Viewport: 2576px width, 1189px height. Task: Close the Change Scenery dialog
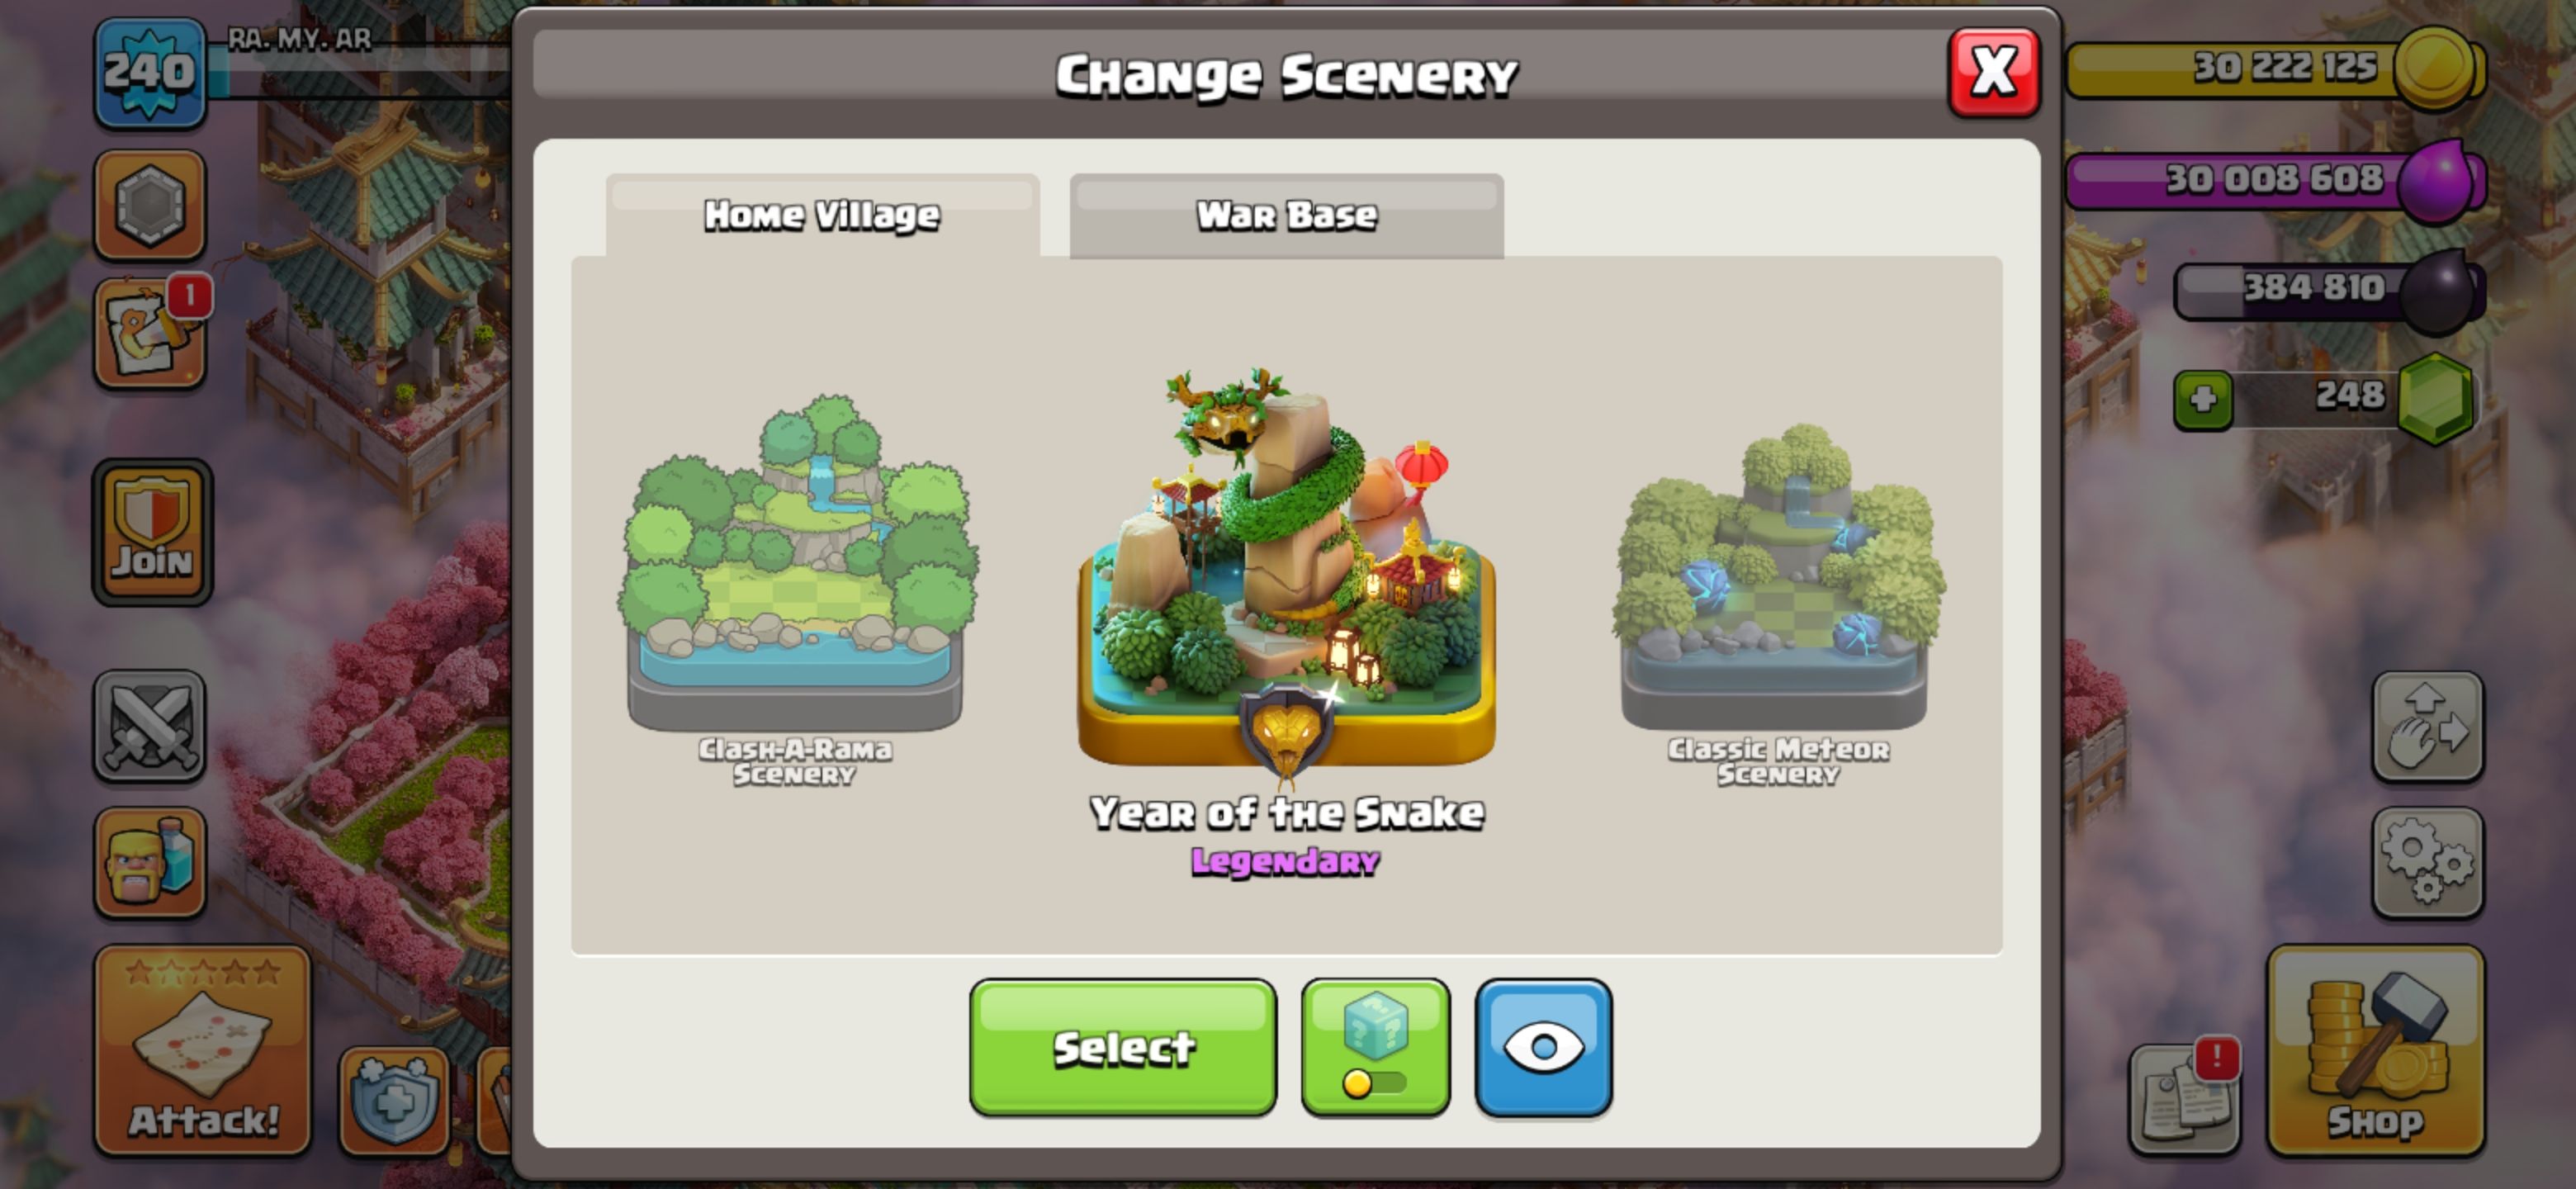tap(1993, 72)
